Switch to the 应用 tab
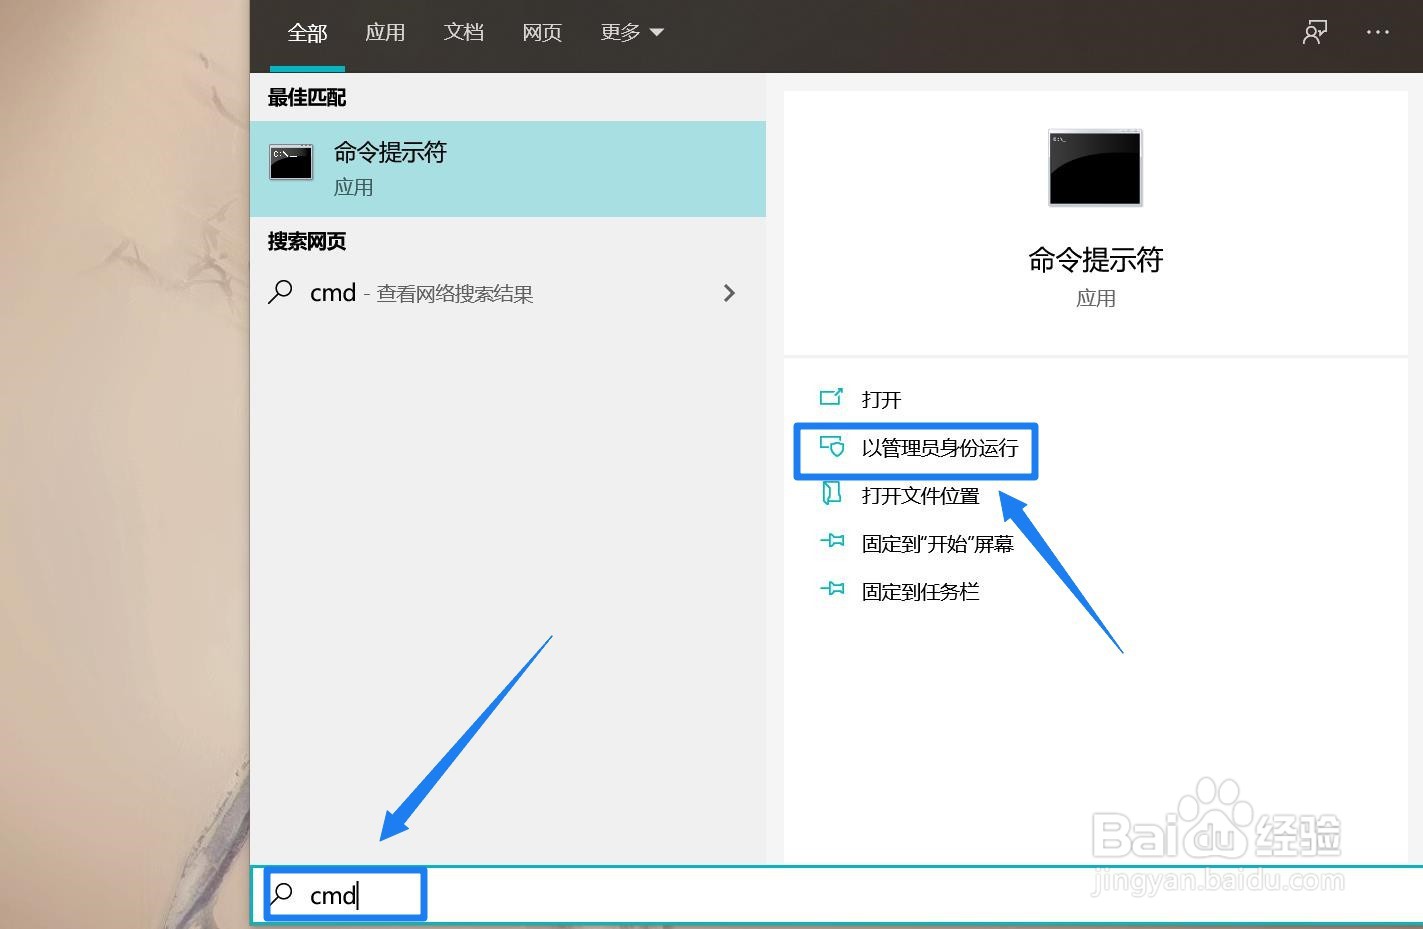1423x929 pixels. pyautogui.click(x=385, y=33)
